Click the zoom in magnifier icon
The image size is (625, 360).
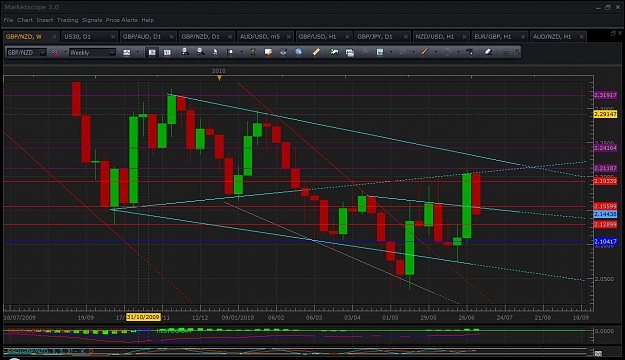185,52
